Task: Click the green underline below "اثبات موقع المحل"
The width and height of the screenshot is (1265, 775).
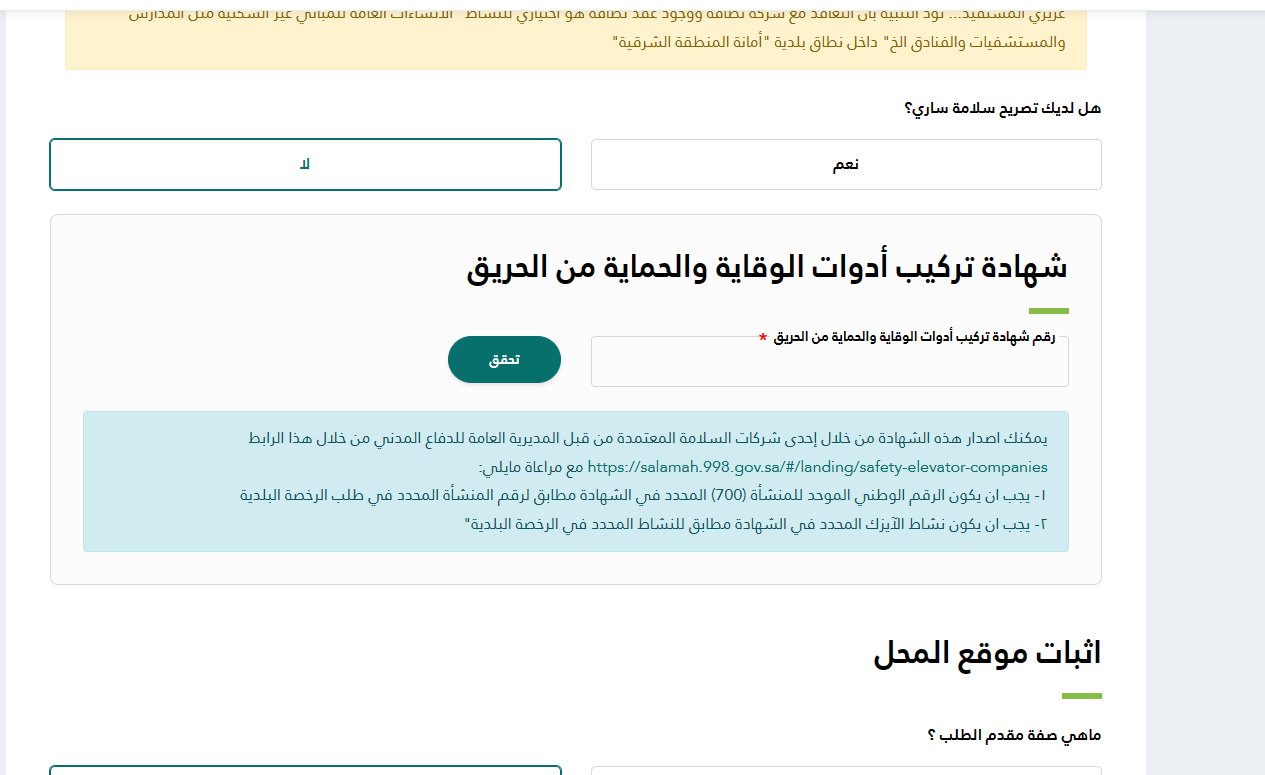Action: pos(1081,692)
